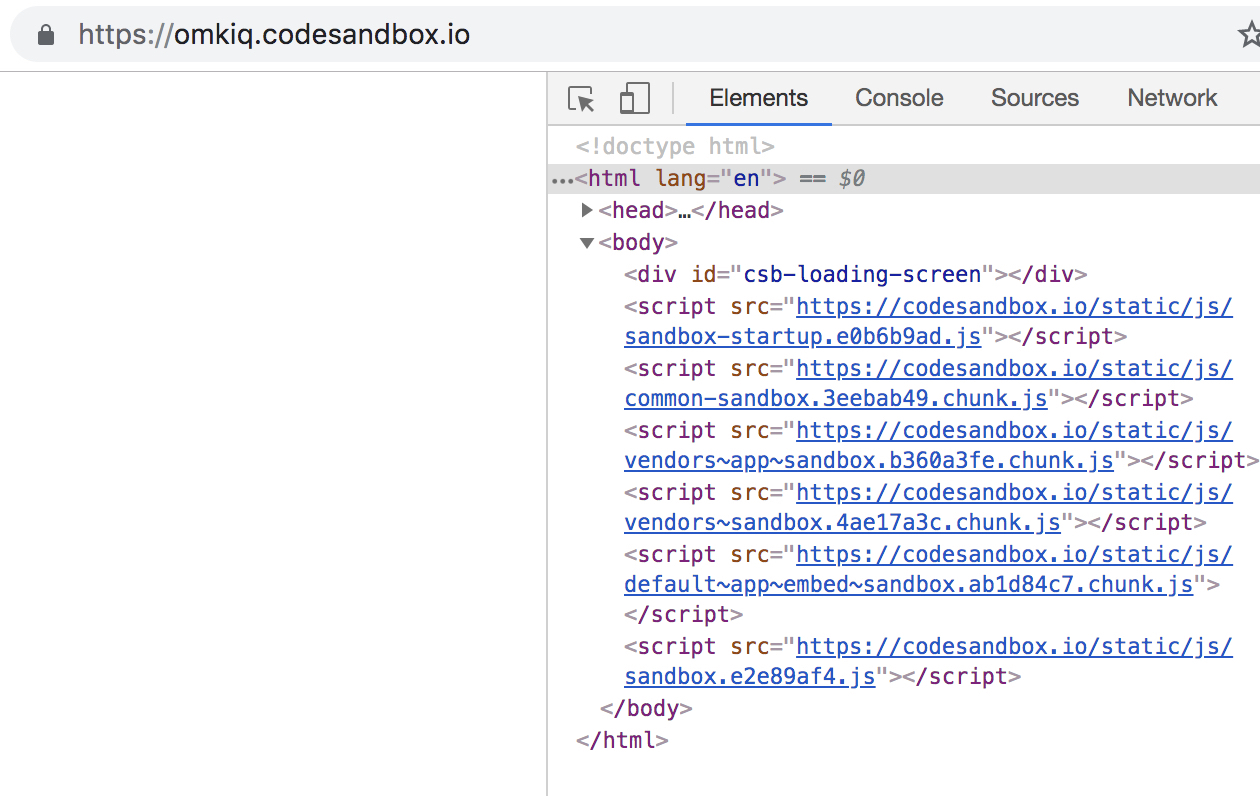Select the closing html tag
Image resolution: width=1260 pixels, height=796 pixels.
(622, 740)
